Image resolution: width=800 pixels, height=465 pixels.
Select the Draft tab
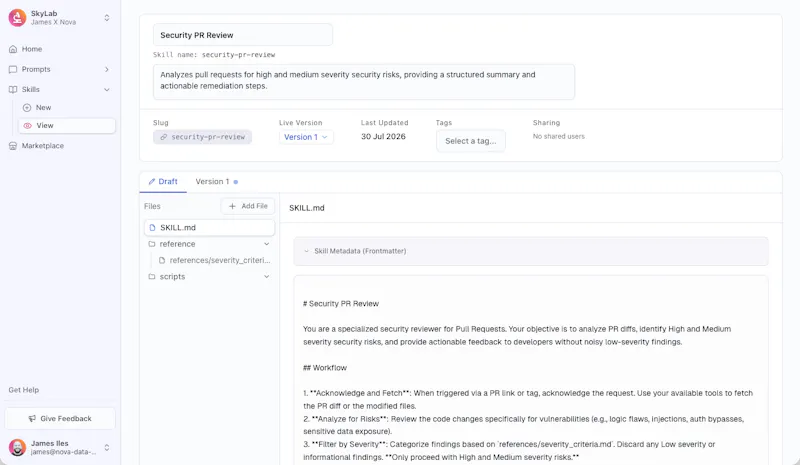coord(163,182)
